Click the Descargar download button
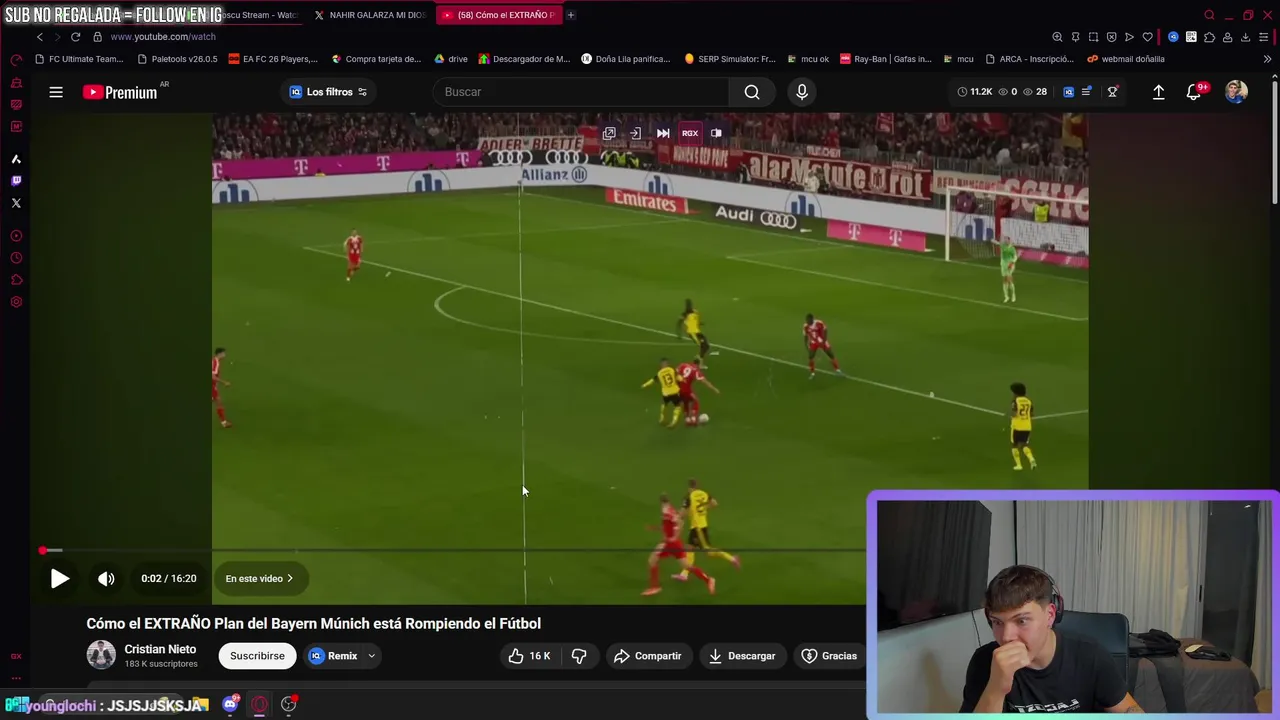The width and height of the screenshot is (1280, 720). click(x=742, y=656)
